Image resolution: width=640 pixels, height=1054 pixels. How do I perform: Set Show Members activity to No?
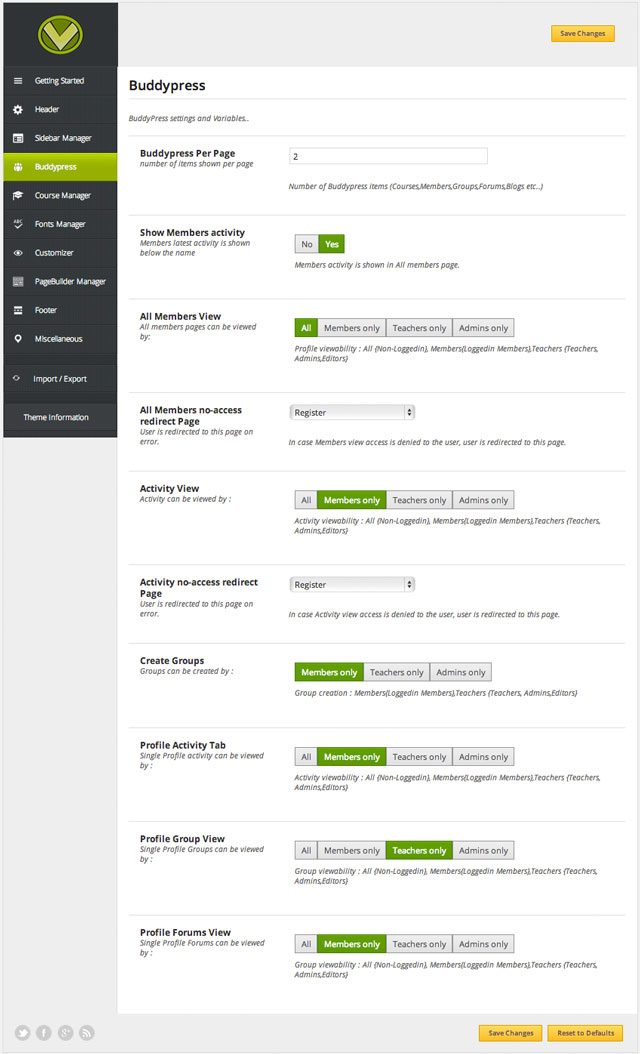point(307,244)
